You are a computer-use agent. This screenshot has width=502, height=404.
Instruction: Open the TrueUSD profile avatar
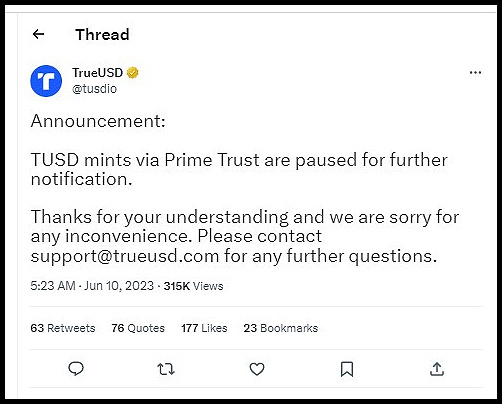[46, 81]
